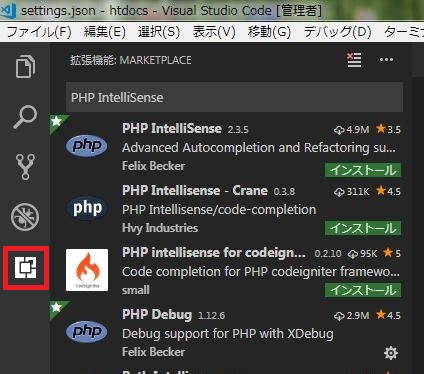Click the 拡張機能: MARKETPLACE panel header
424x374 pixels.
point(131,60)
